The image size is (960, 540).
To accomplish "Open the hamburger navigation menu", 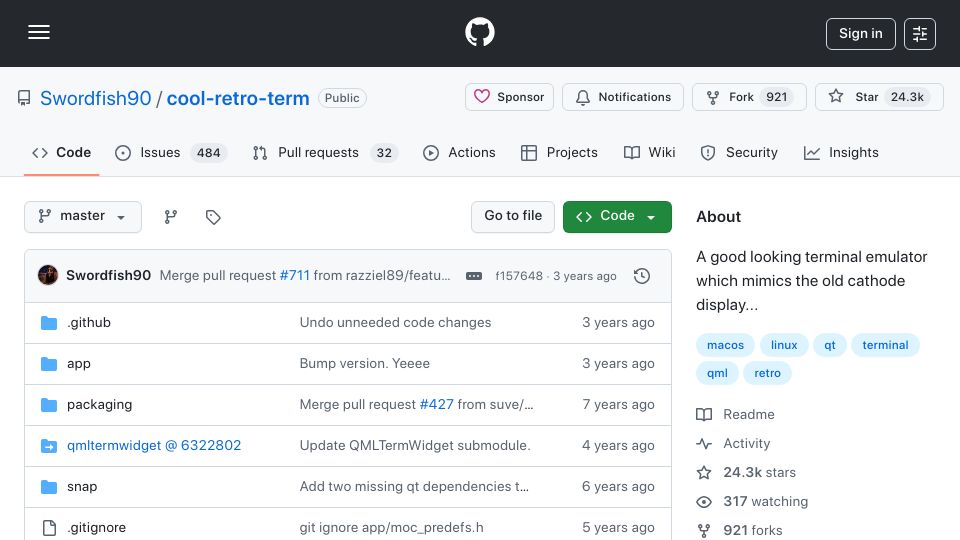I will [39, 32].
